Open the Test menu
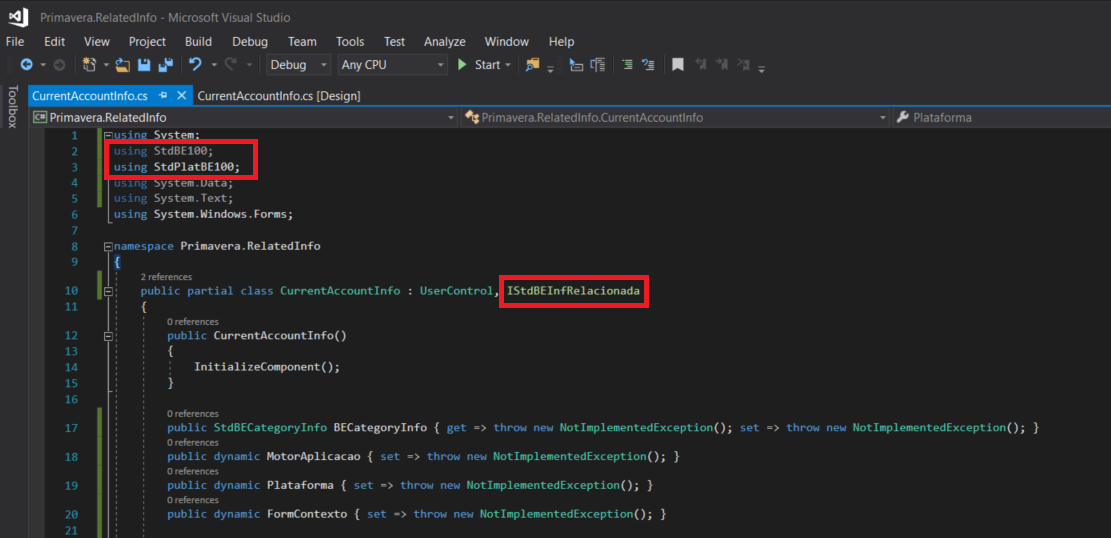 (395, 42)
